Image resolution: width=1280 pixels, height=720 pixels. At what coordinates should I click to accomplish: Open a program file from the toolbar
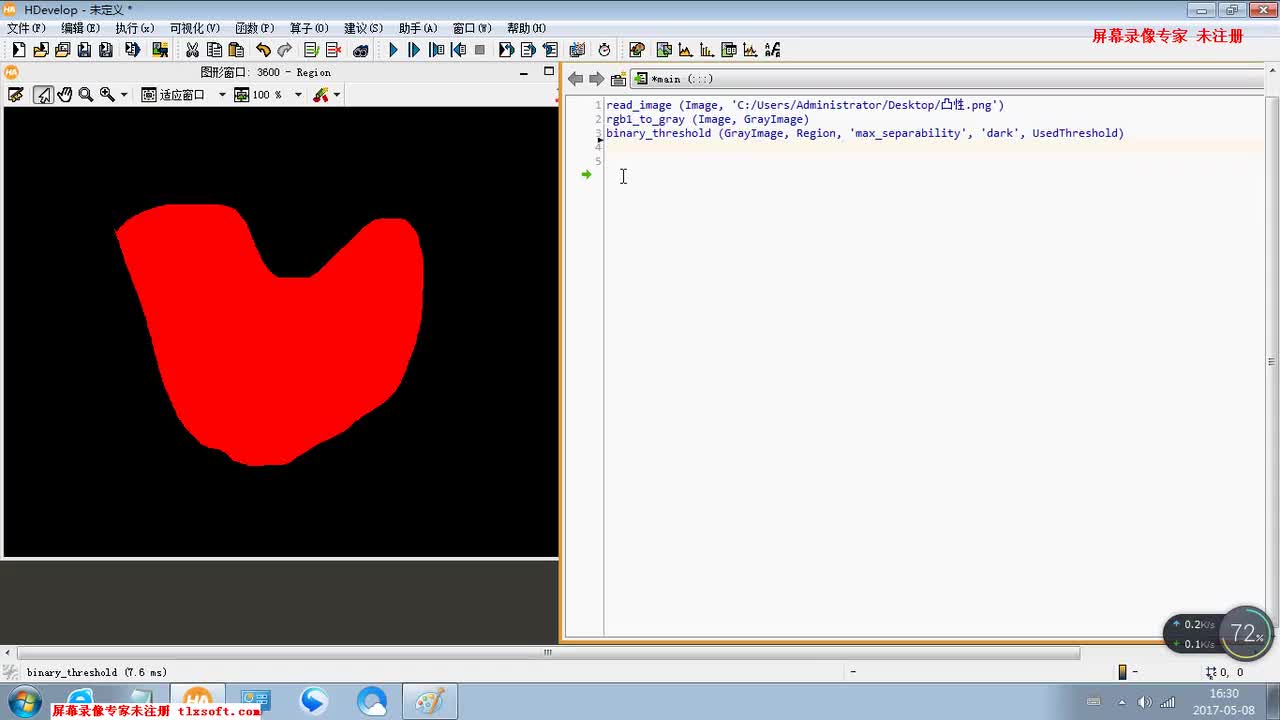pyautogui.click(x=40, y=50)
